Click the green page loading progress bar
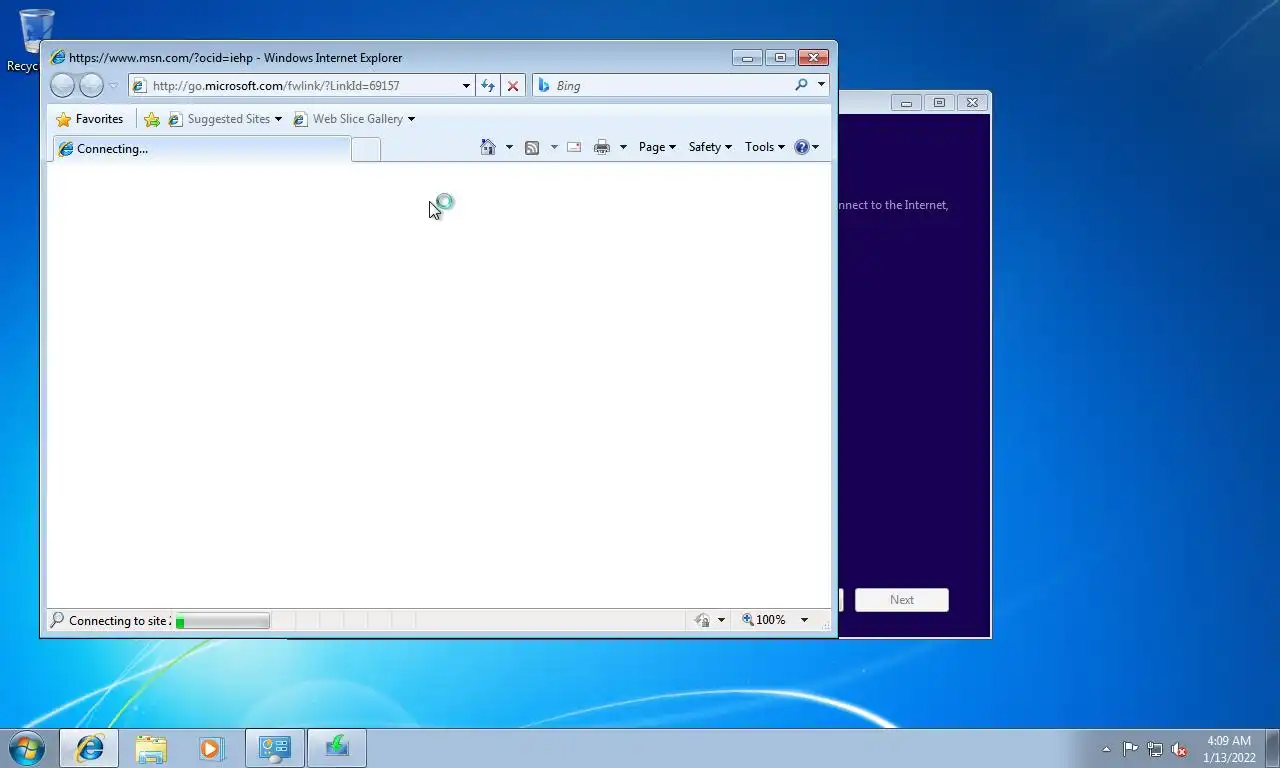 point(222,621)
